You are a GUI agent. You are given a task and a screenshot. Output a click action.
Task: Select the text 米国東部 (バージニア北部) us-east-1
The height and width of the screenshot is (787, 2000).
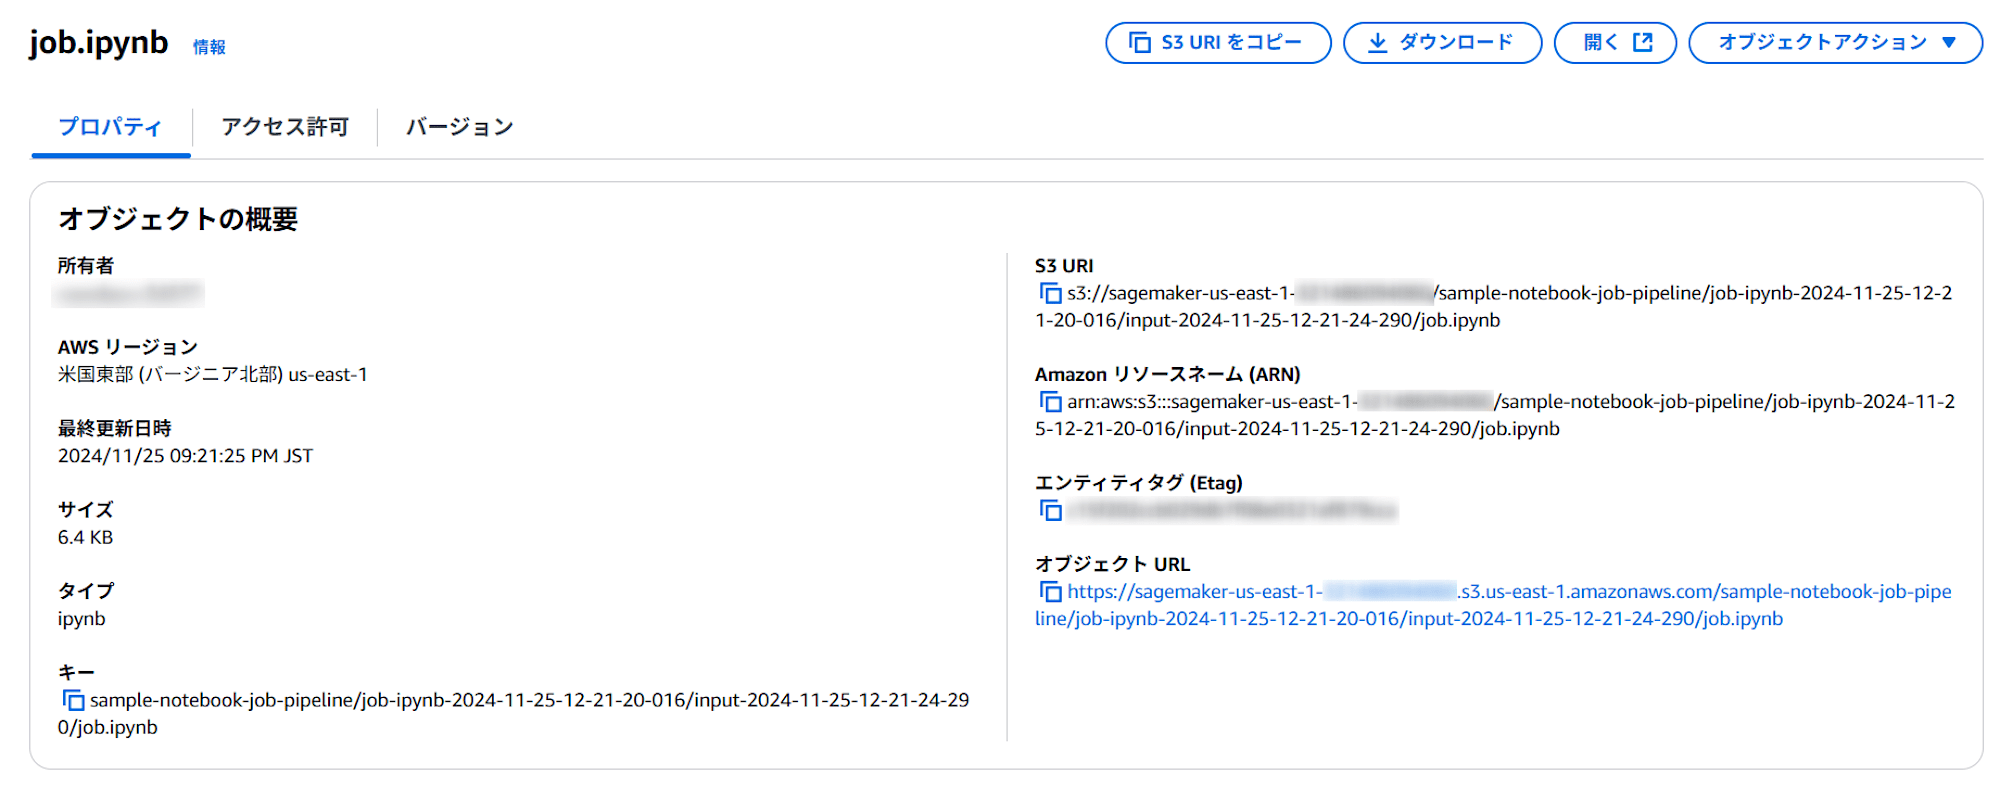click(213, 375)
